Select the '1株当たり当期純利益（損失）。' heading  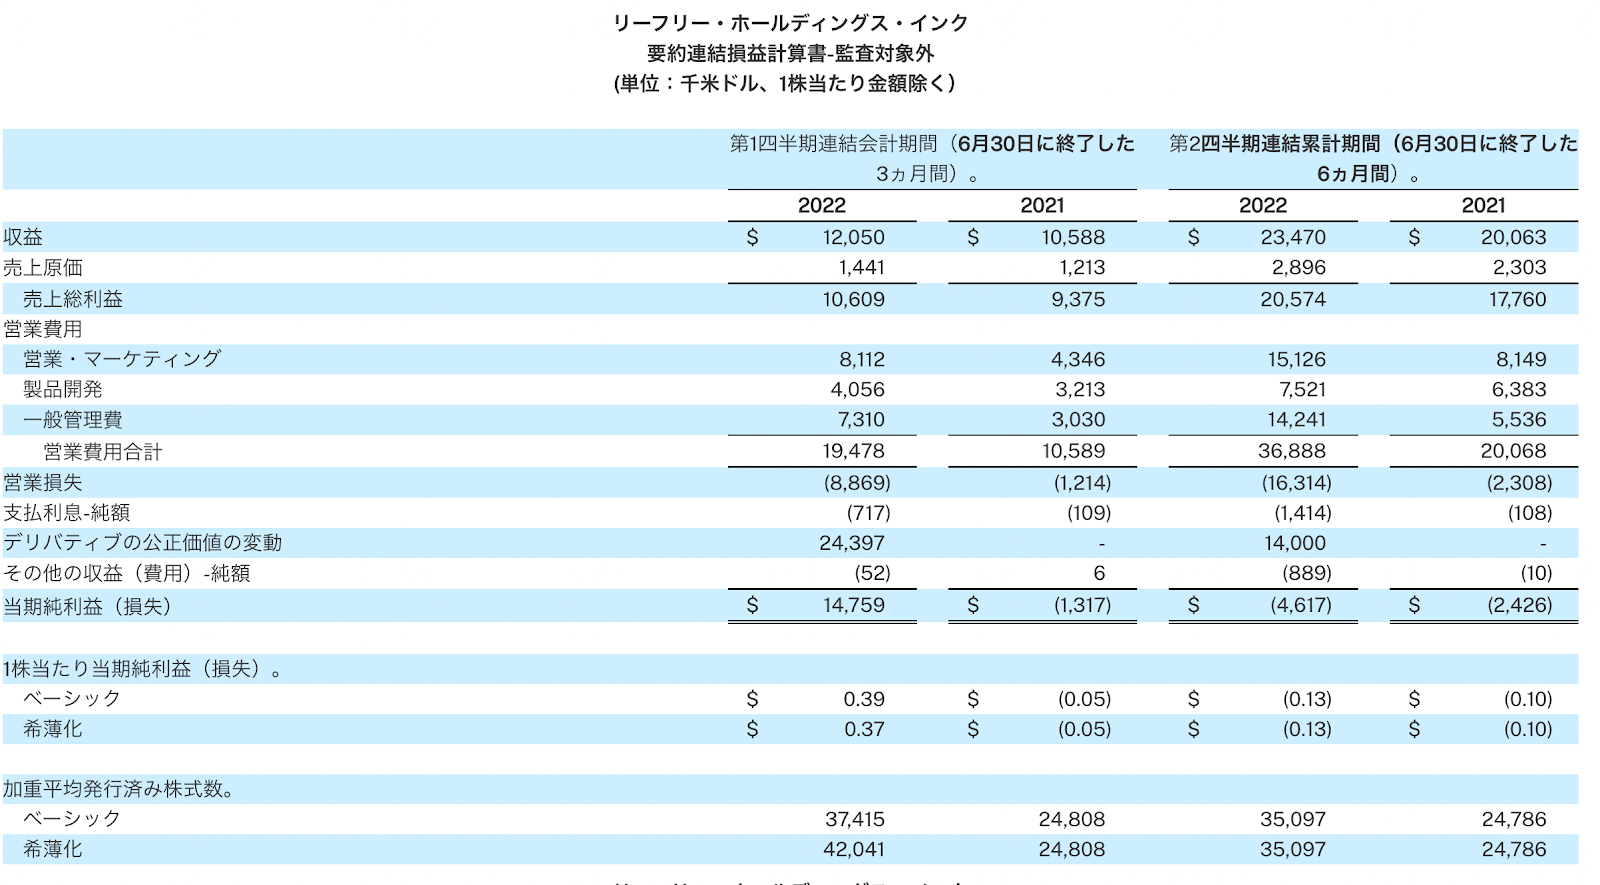[x=143, y=669]
